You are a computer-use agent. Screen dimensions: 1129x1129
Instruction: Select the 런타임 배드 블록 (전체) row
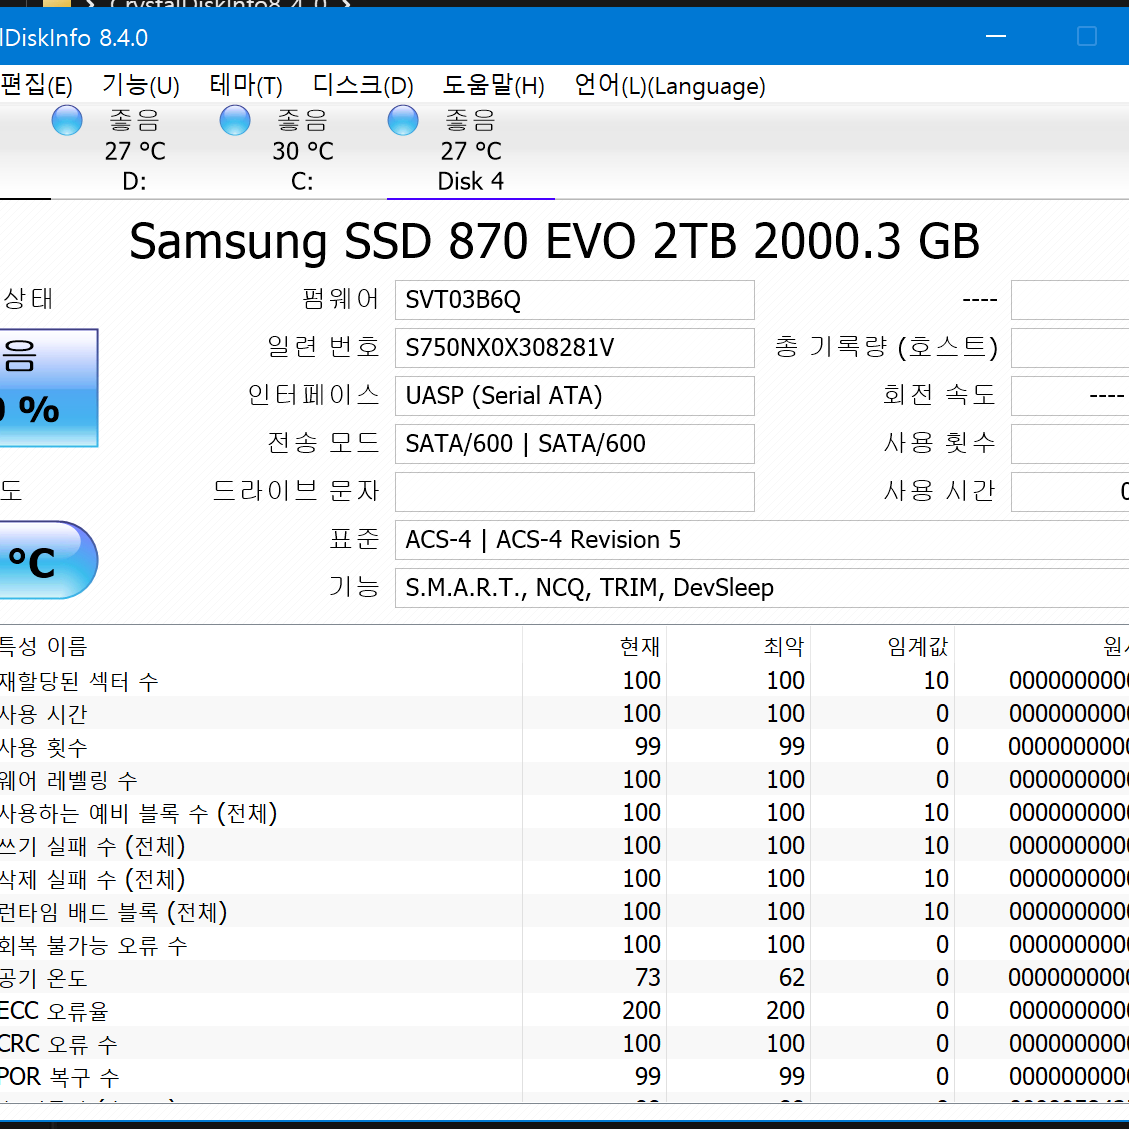[564, 912]
